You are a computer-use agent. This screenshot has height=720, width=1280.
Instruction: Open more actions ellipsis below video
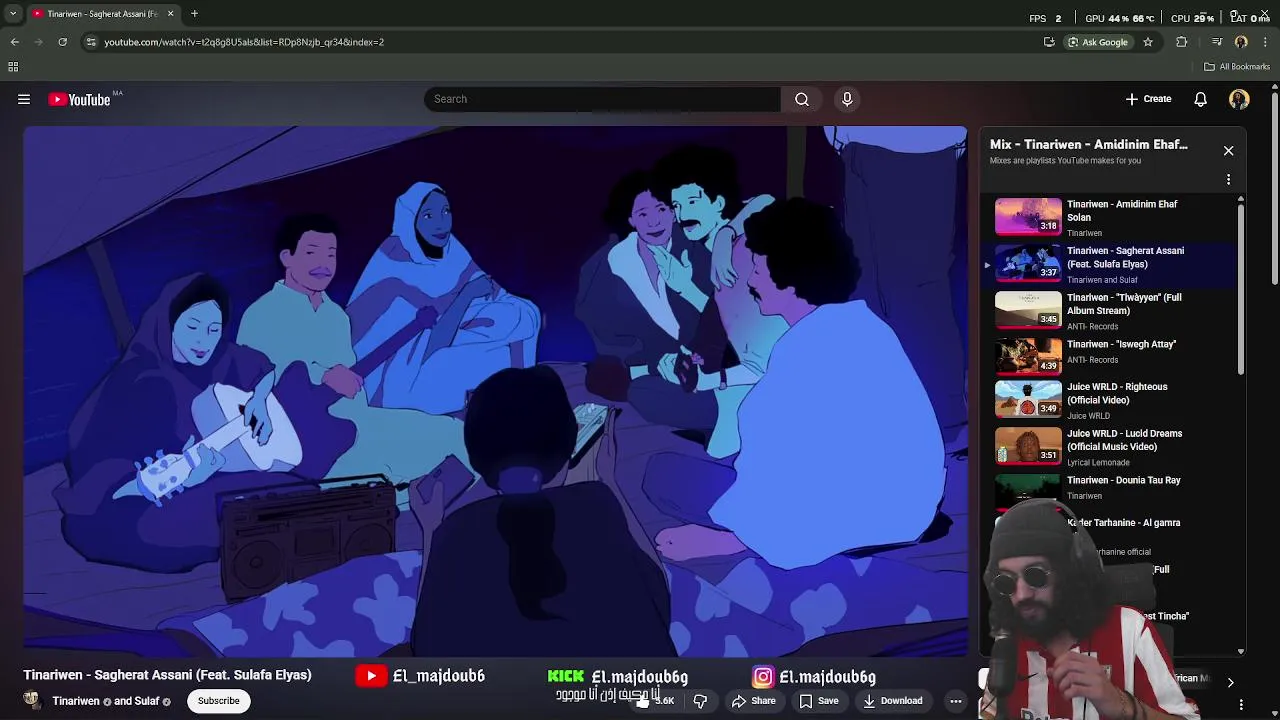[x=956, y=701]
